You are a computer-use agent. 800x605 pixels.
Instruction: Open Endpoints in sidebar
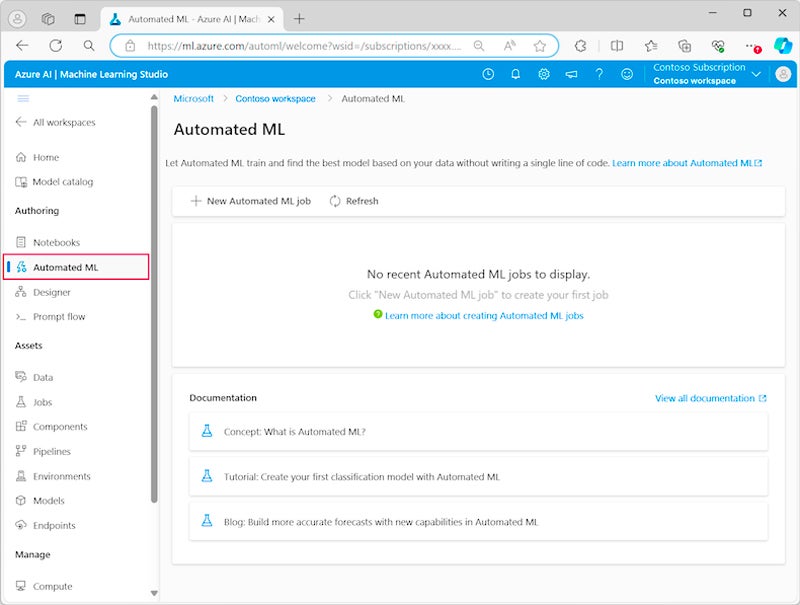click(45, 525)
